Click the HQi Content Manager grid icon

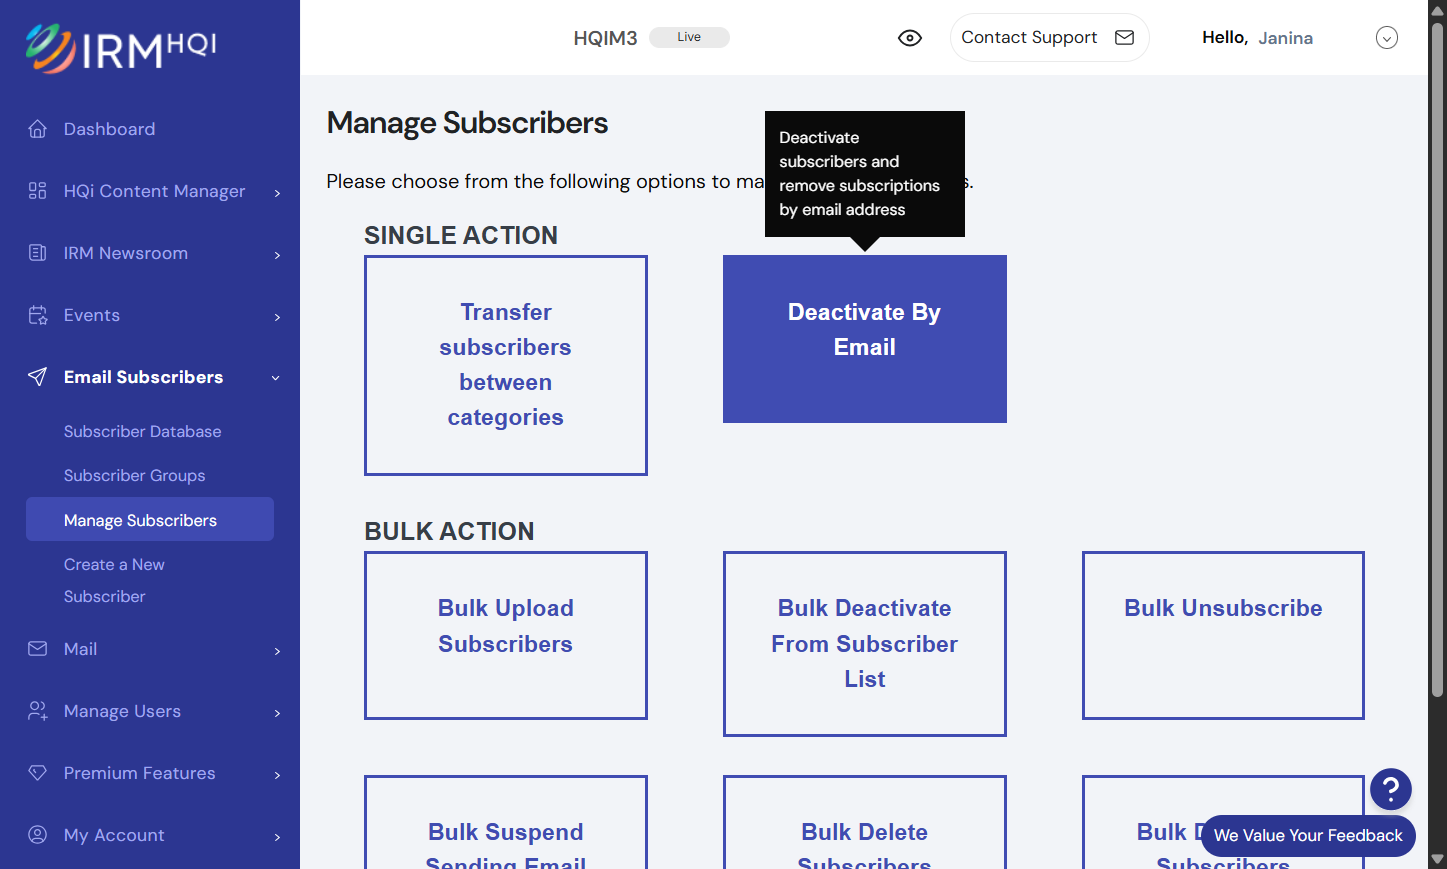[38, 191]
